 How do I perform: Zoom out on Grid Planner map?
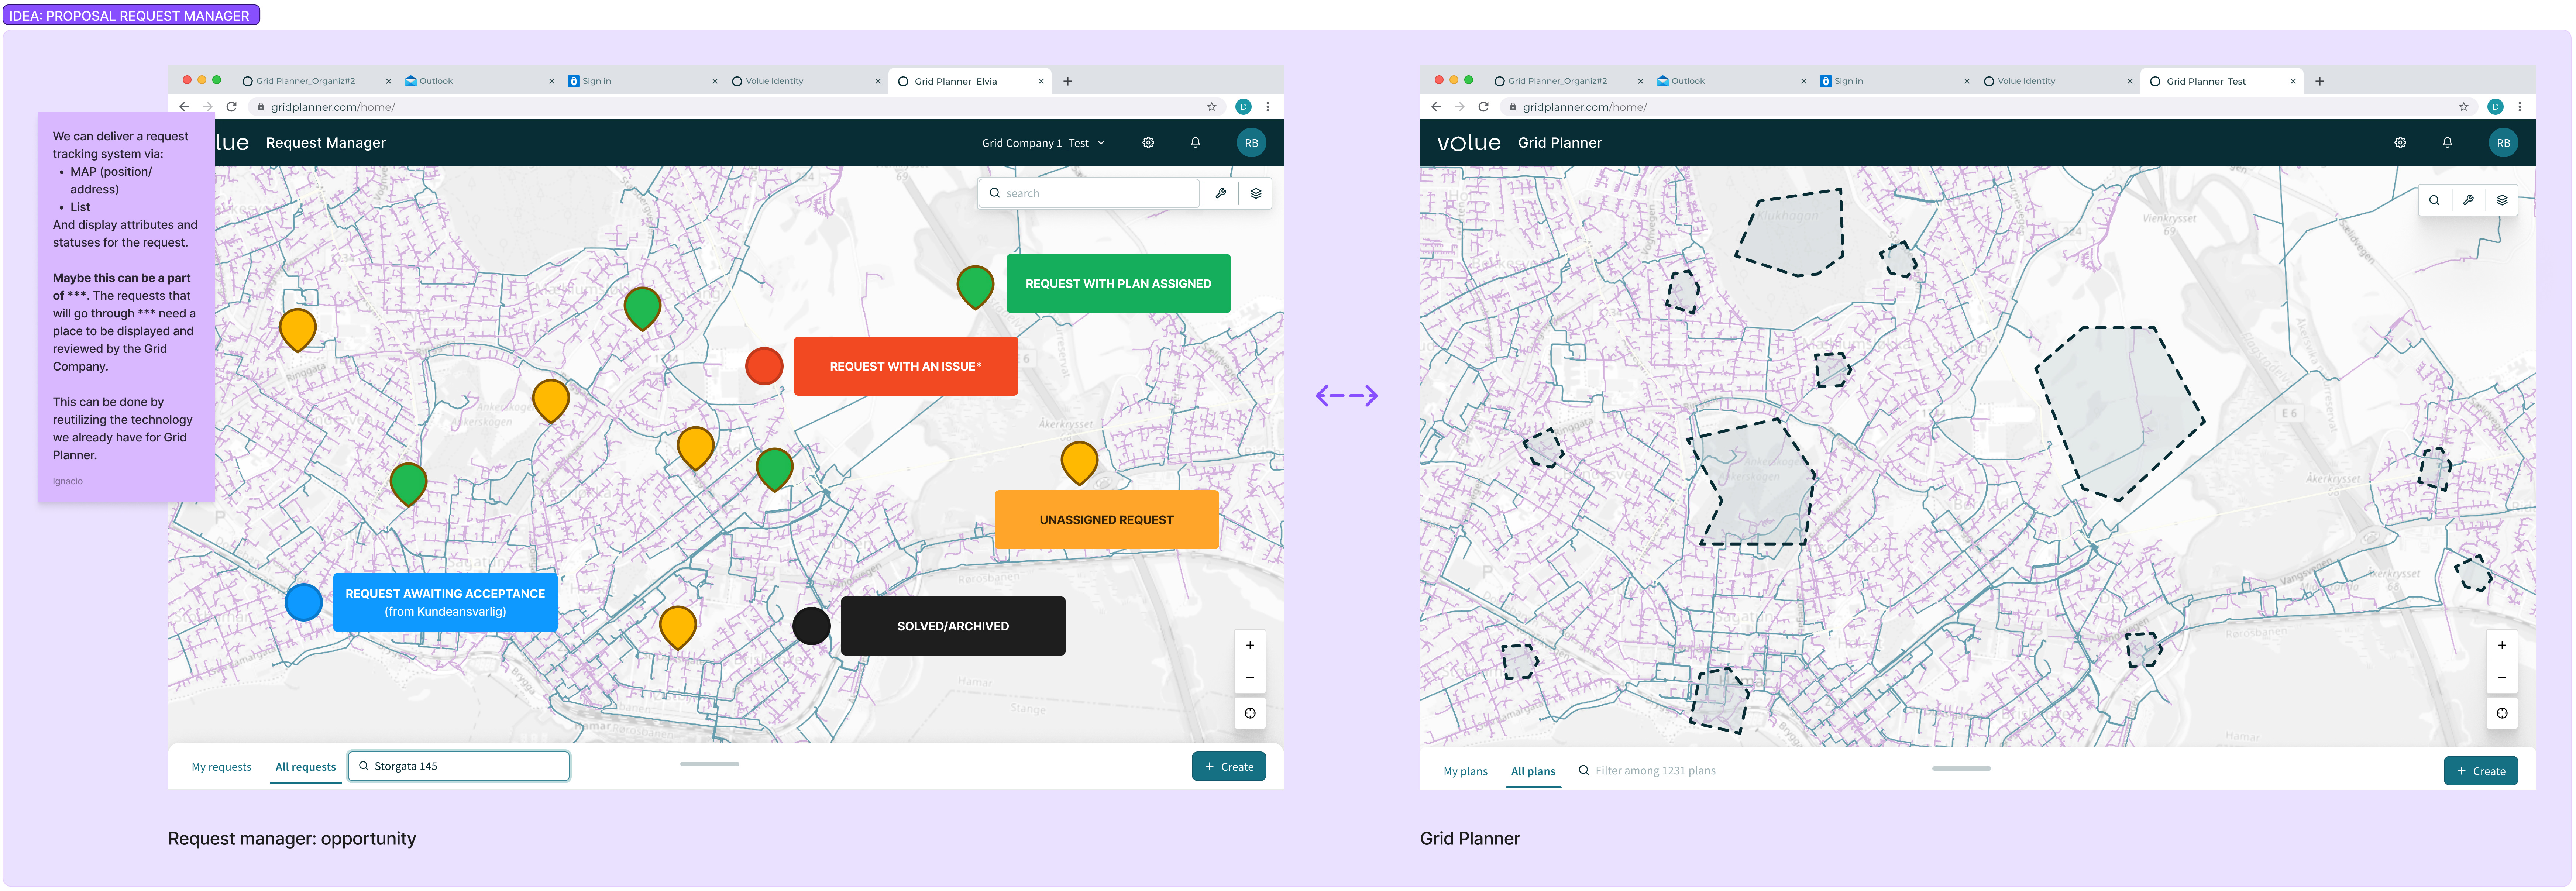click(x=2502, y=678)
